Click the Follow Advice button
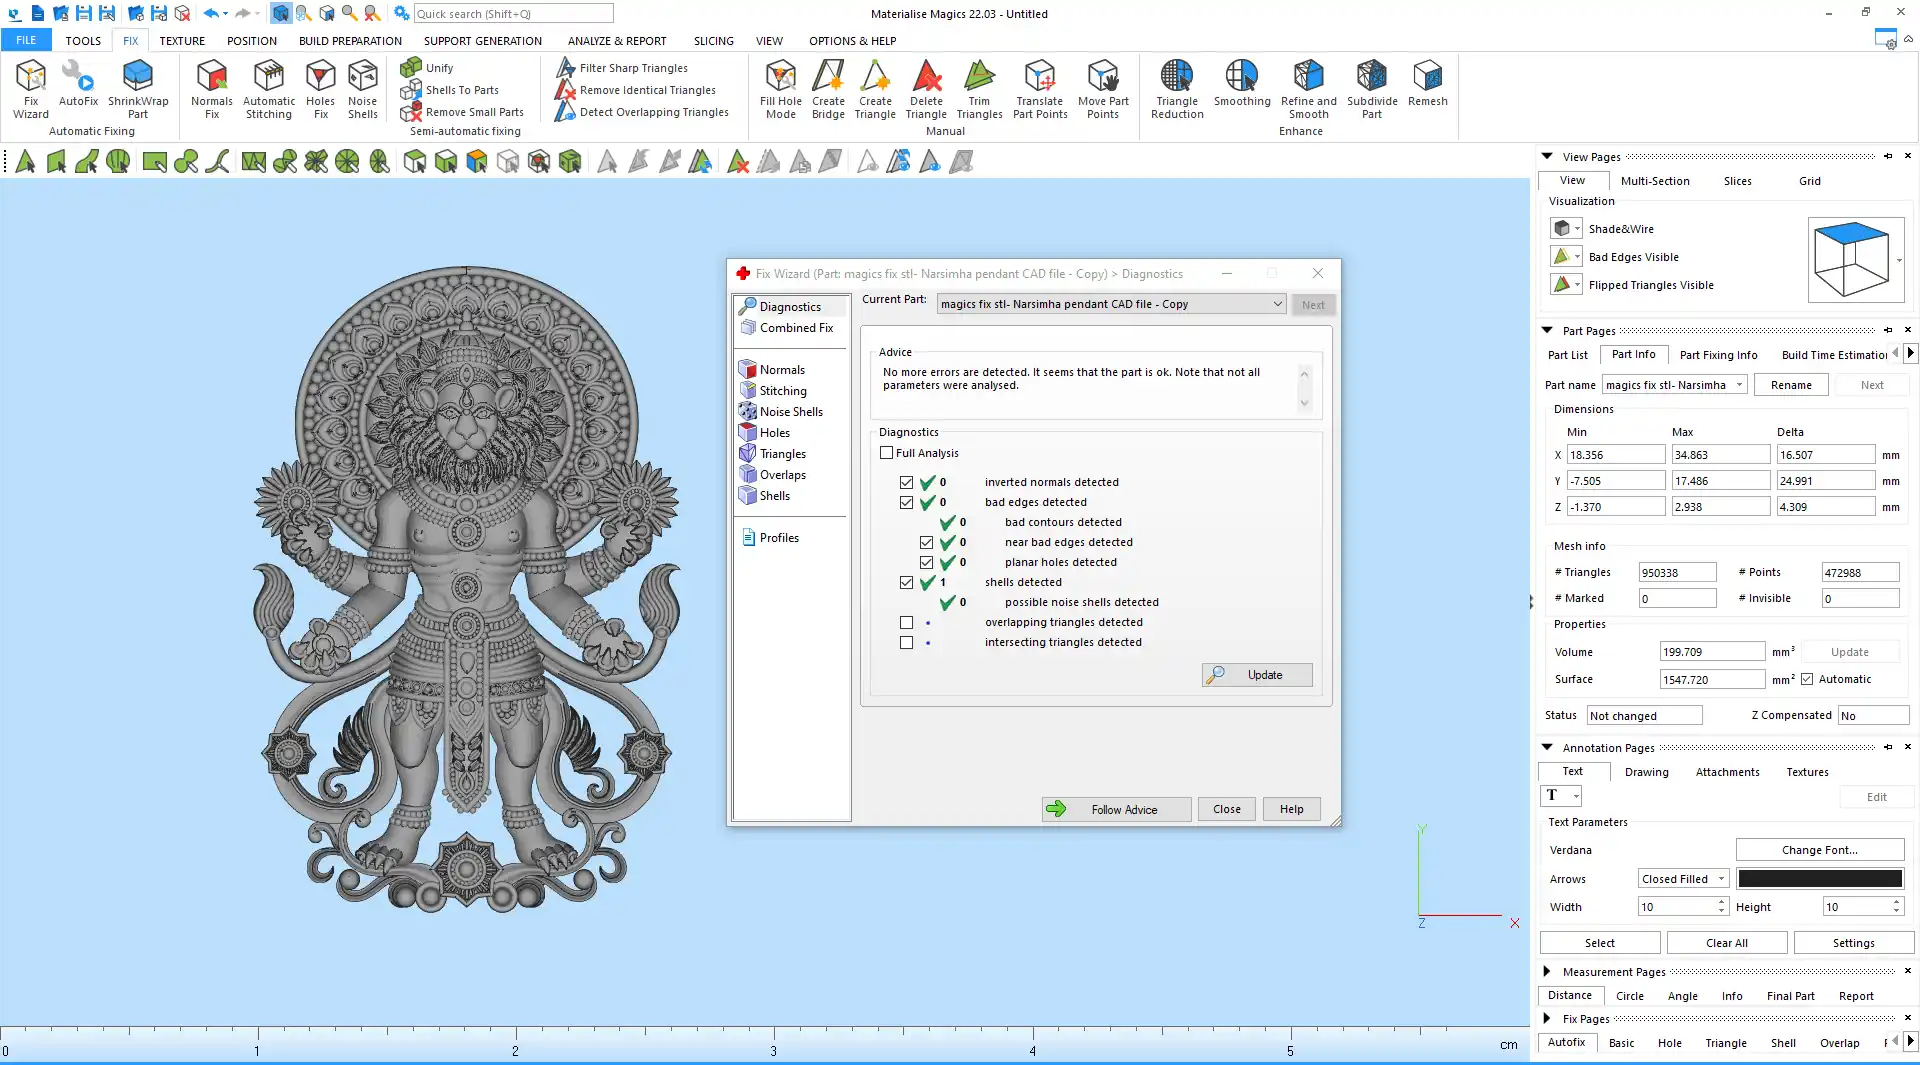The image size is (1920, 1065). [1116, 809]
